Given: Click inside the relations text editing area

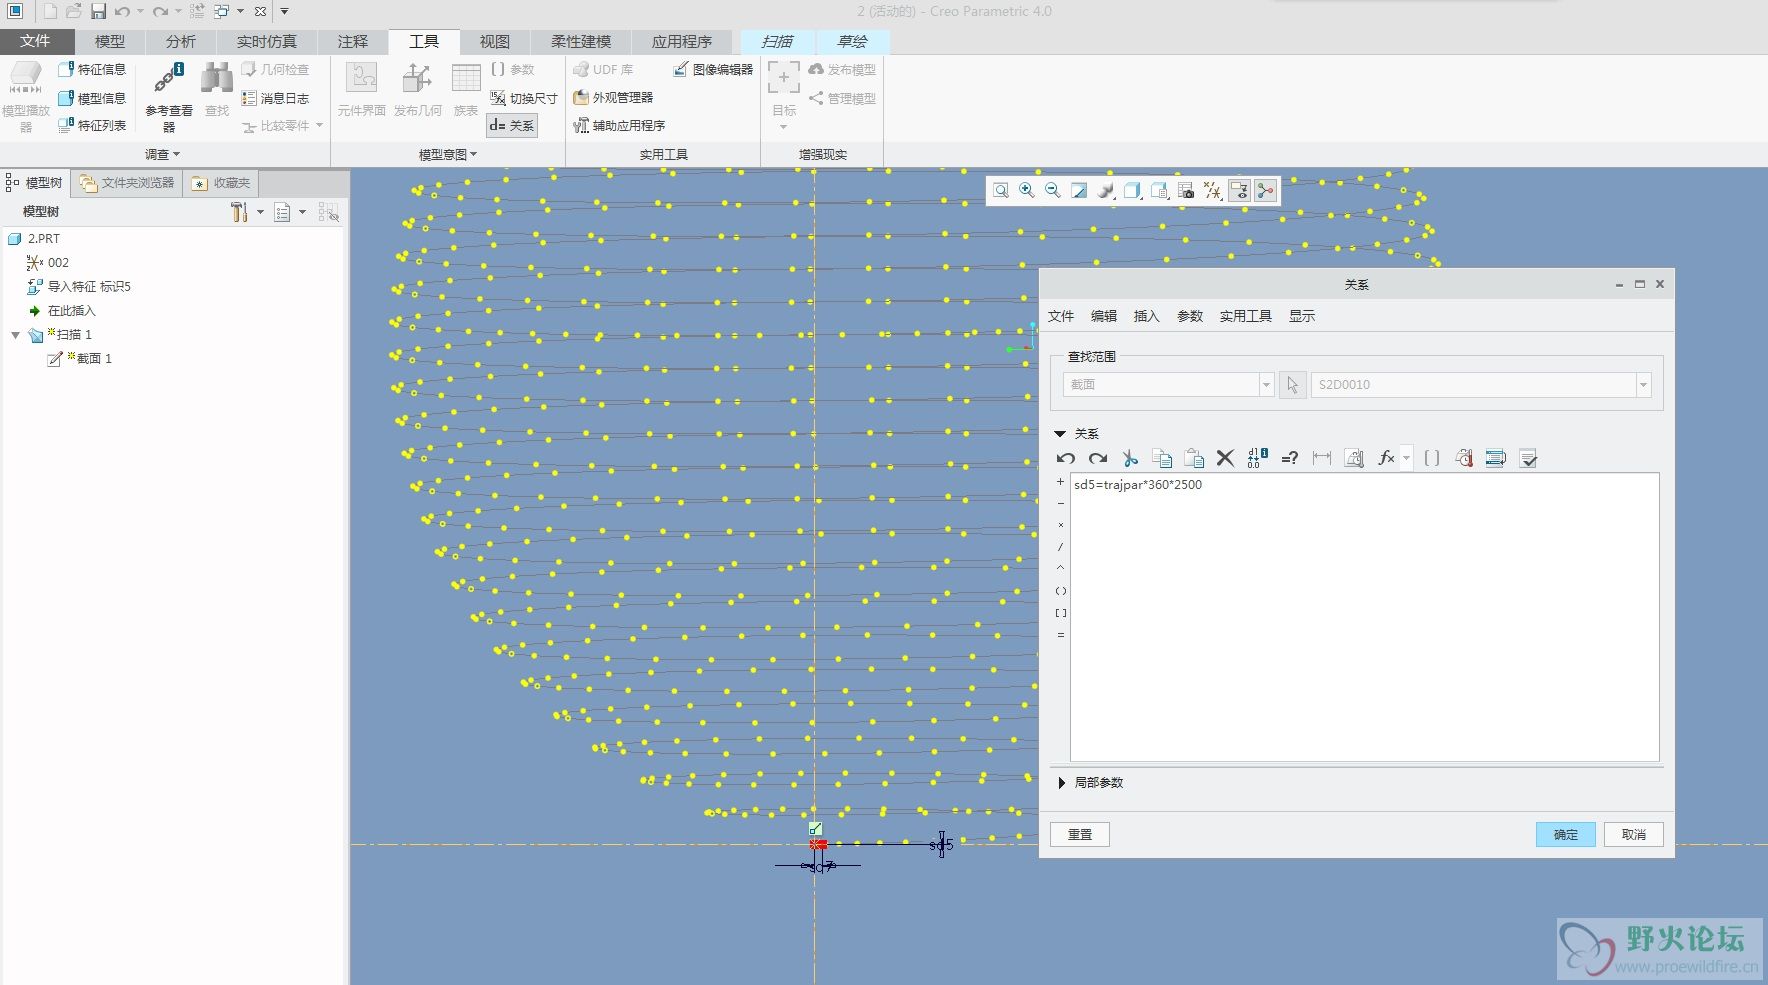Looking at the screenshot, I should [x=1365, y=617].
